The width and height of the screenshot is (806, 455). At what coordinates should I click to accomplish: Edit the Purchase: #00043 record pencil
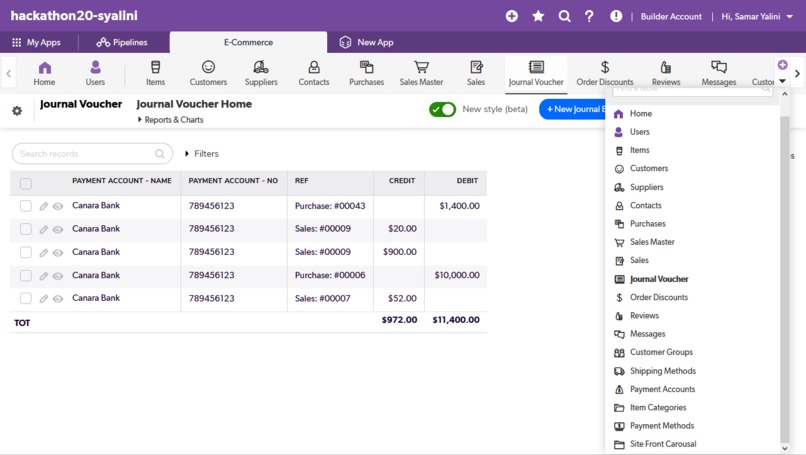tap(44, 206)
